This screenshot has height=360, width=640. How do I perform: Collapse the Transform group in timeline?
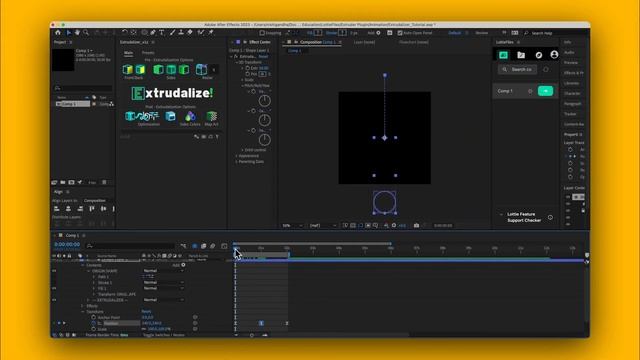click(82, 311)
